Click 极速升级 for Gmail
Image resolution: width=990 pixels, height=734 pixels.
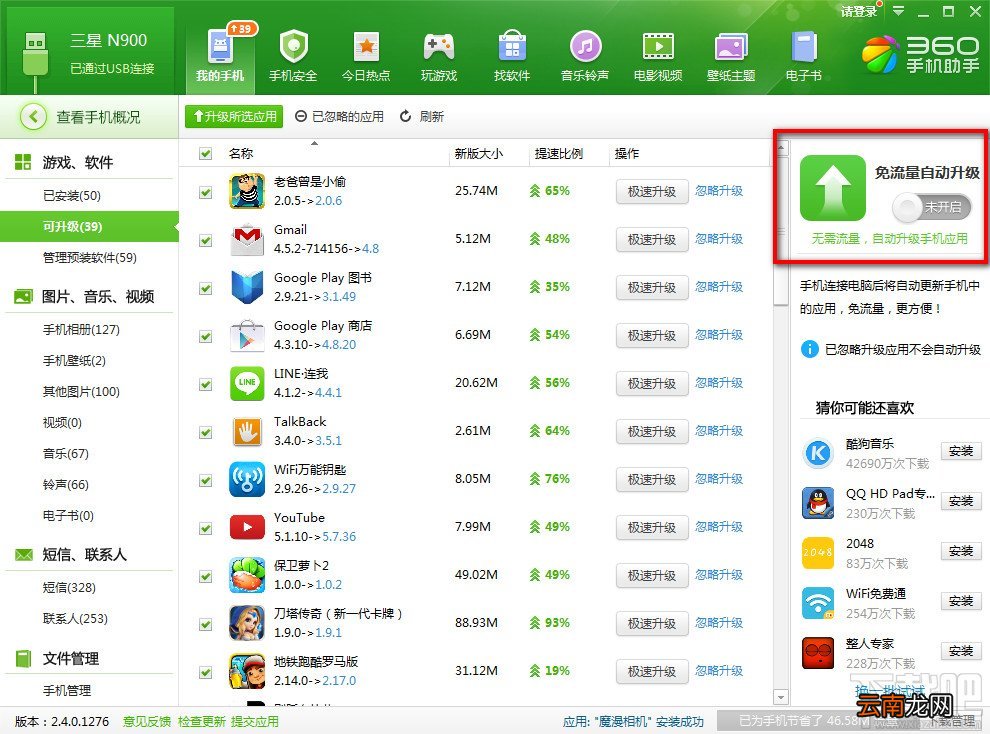pos(652,240)
